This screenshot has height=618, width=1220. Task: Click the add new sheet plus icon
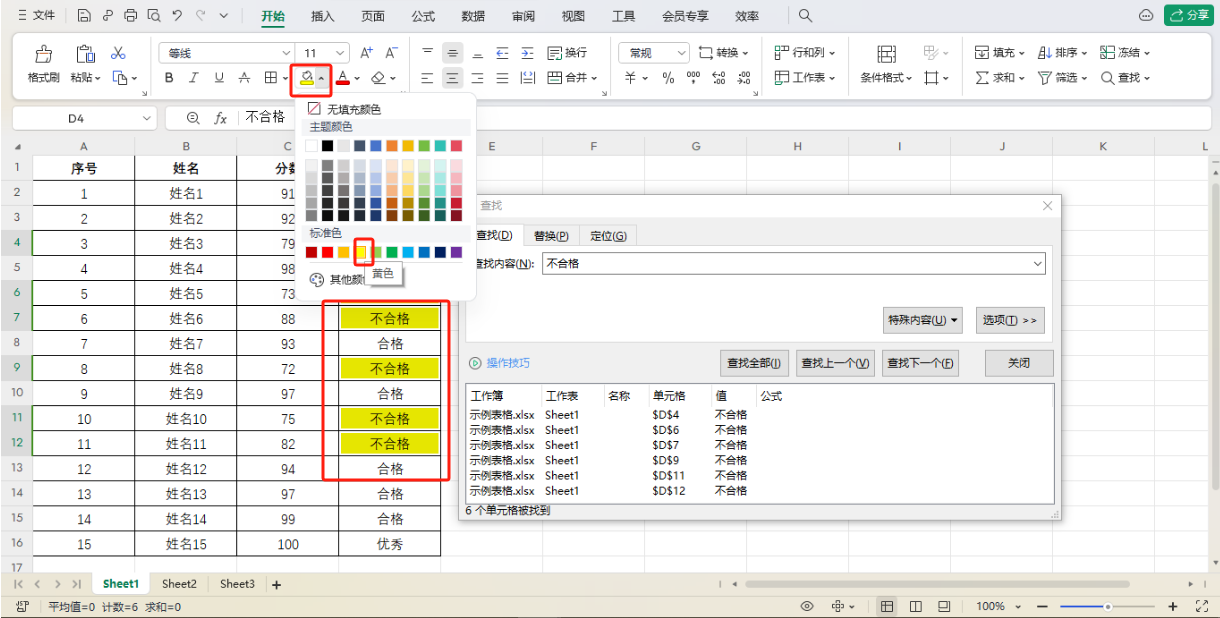(x=277, y=584)
